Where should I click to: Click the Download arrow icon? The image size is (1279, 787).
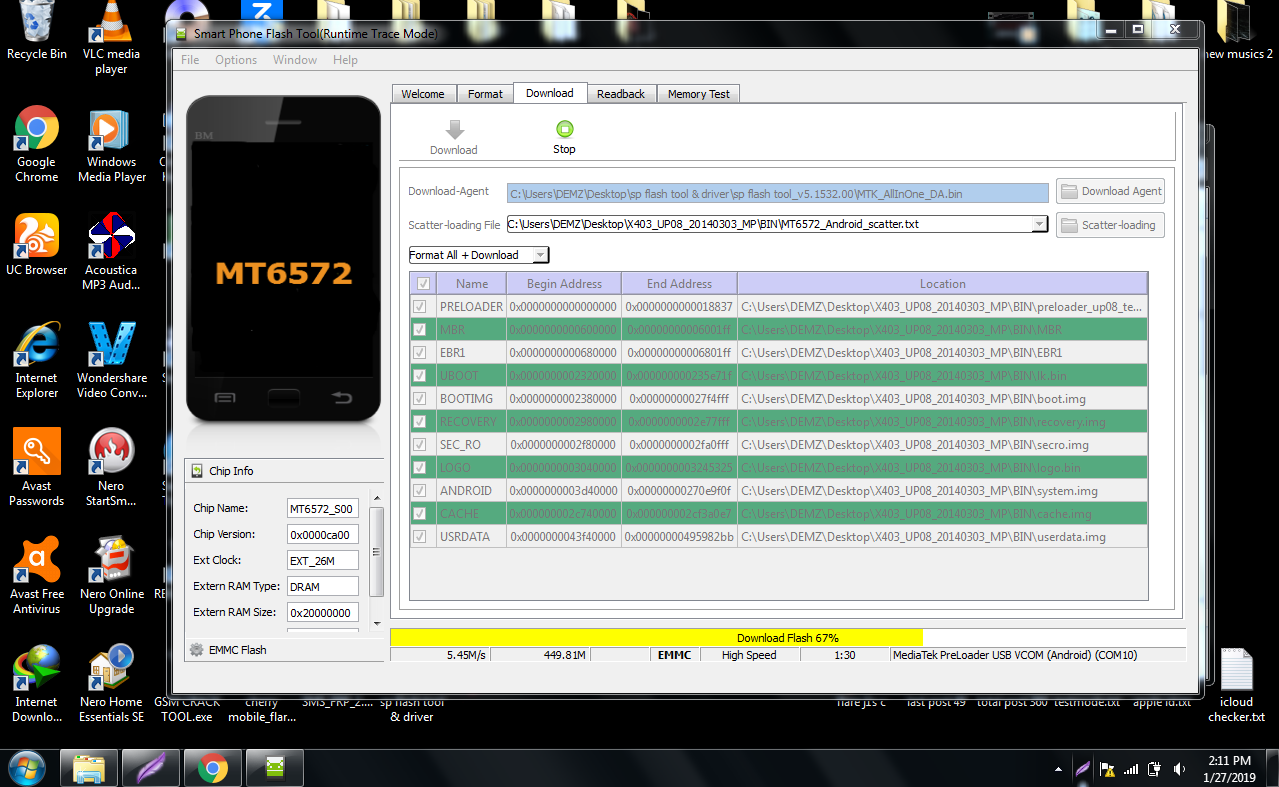click(x=454, y=129)
